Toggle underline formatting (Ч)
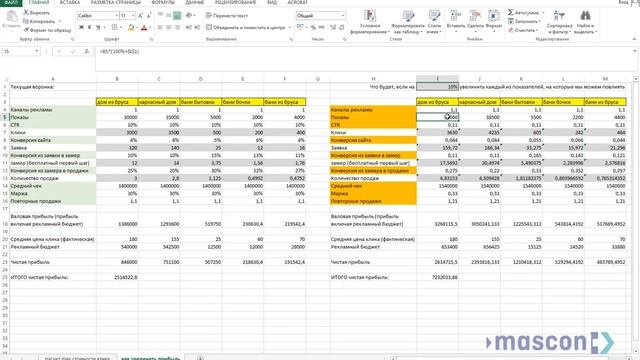This screenshot has width=640, height=360. pos(98,27)
